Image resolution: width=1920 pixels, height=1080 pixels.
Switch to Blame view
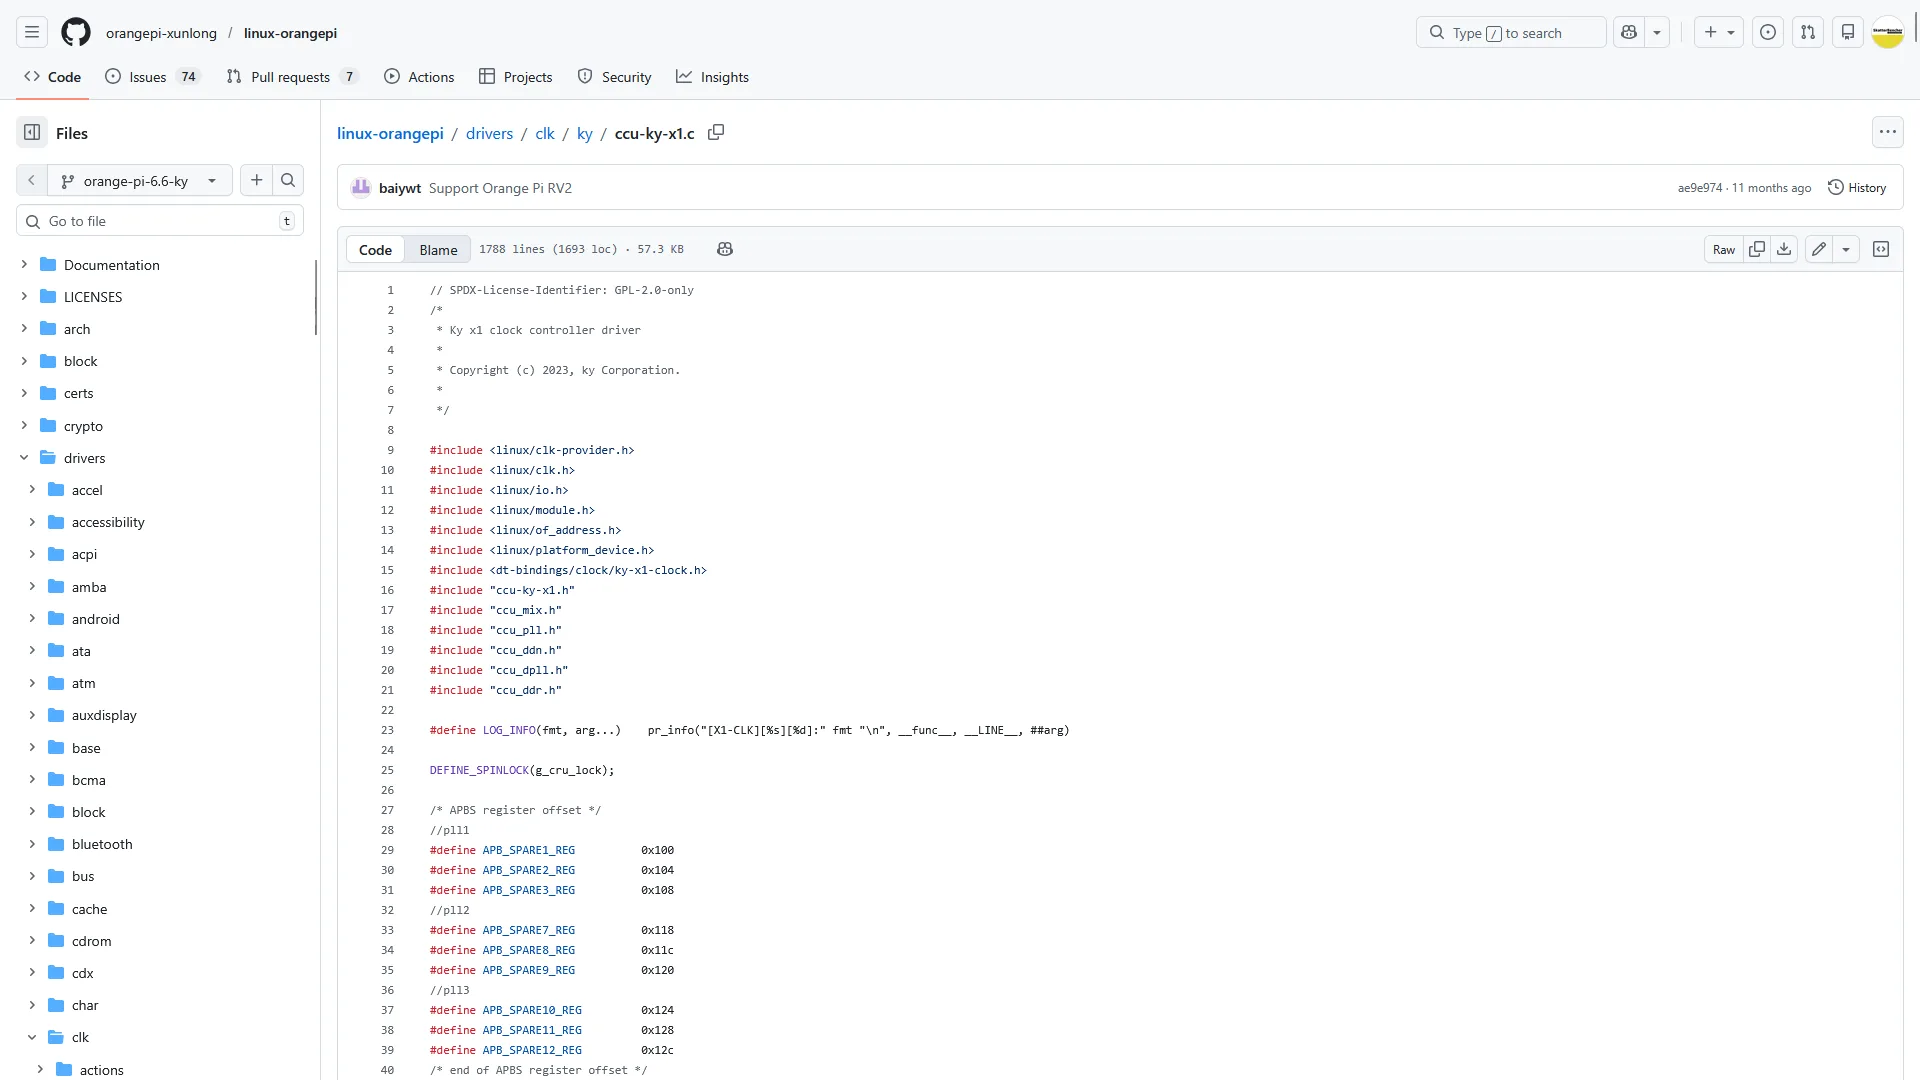coord(438,250)
